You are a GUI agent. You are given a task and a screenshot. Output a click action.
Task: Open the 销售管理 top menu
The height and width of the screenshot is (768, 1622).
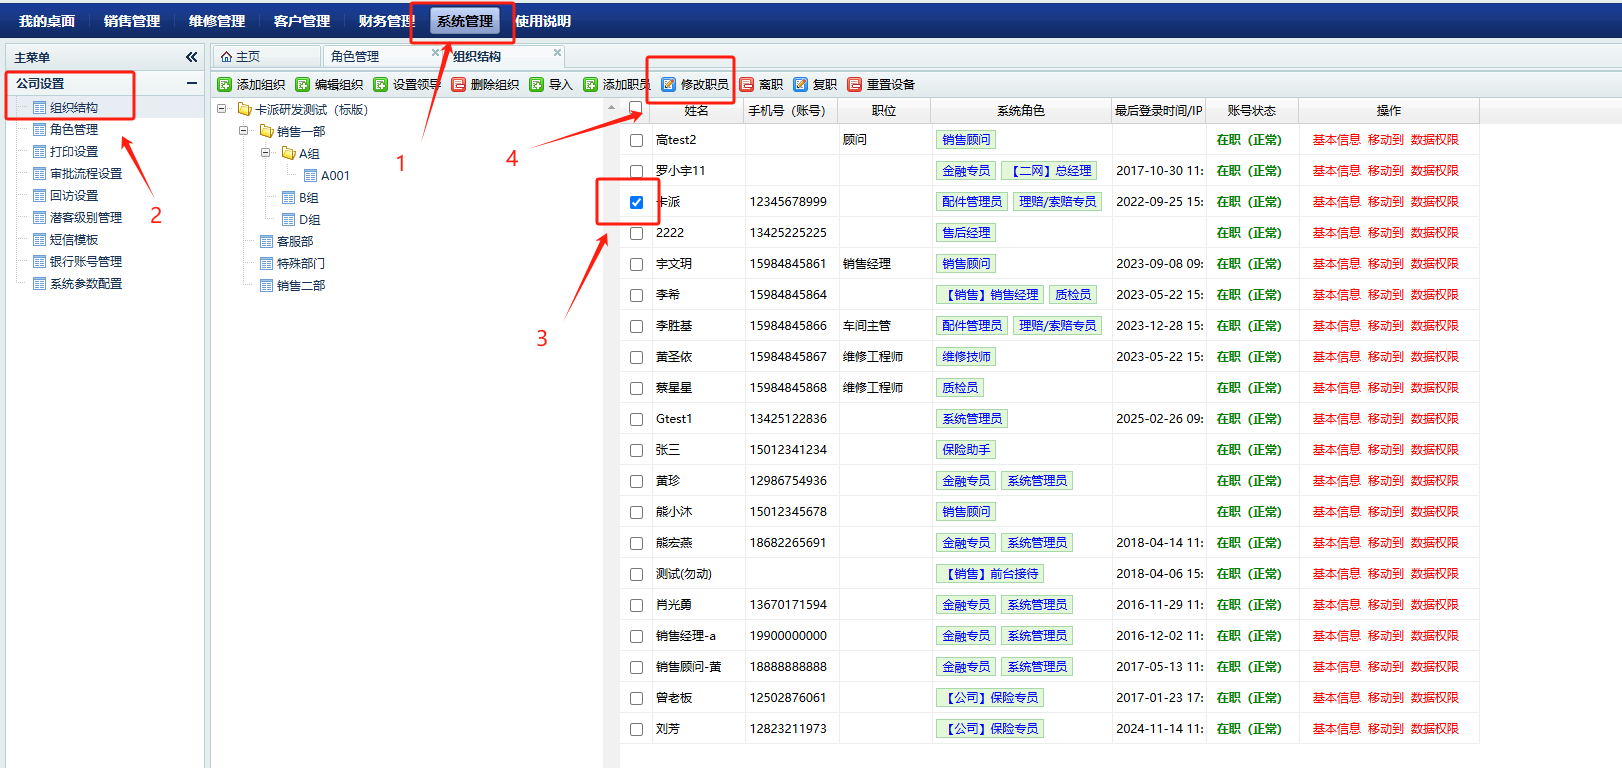pos(132,21)
